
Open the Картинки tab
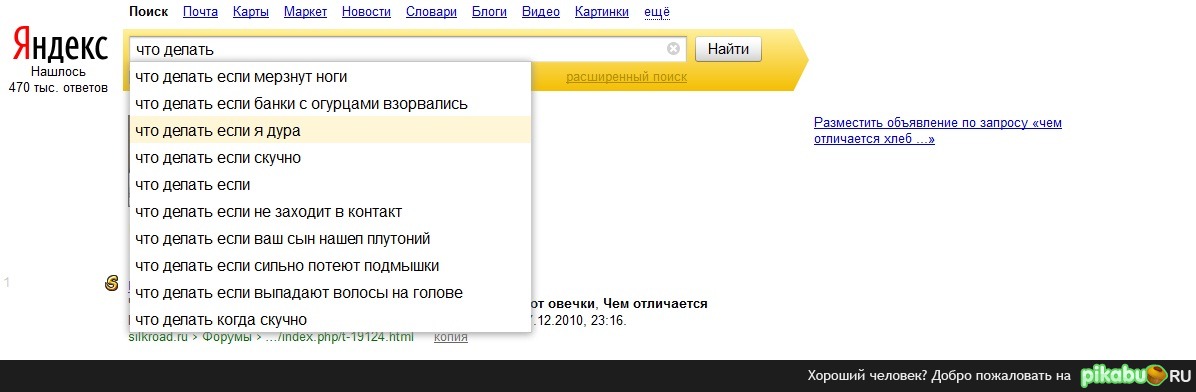(602, 11)
